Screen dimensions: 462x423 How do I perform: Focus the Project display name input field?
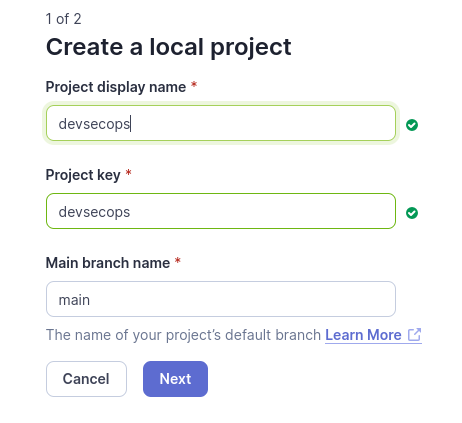click(221, 123)
